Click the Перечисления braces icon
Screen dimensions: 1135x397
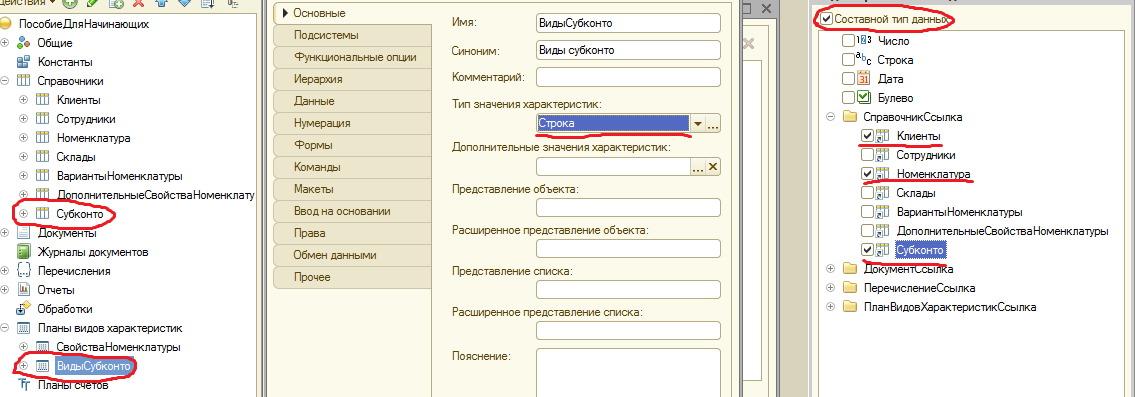pyautogui.click(x=23, y=271)
